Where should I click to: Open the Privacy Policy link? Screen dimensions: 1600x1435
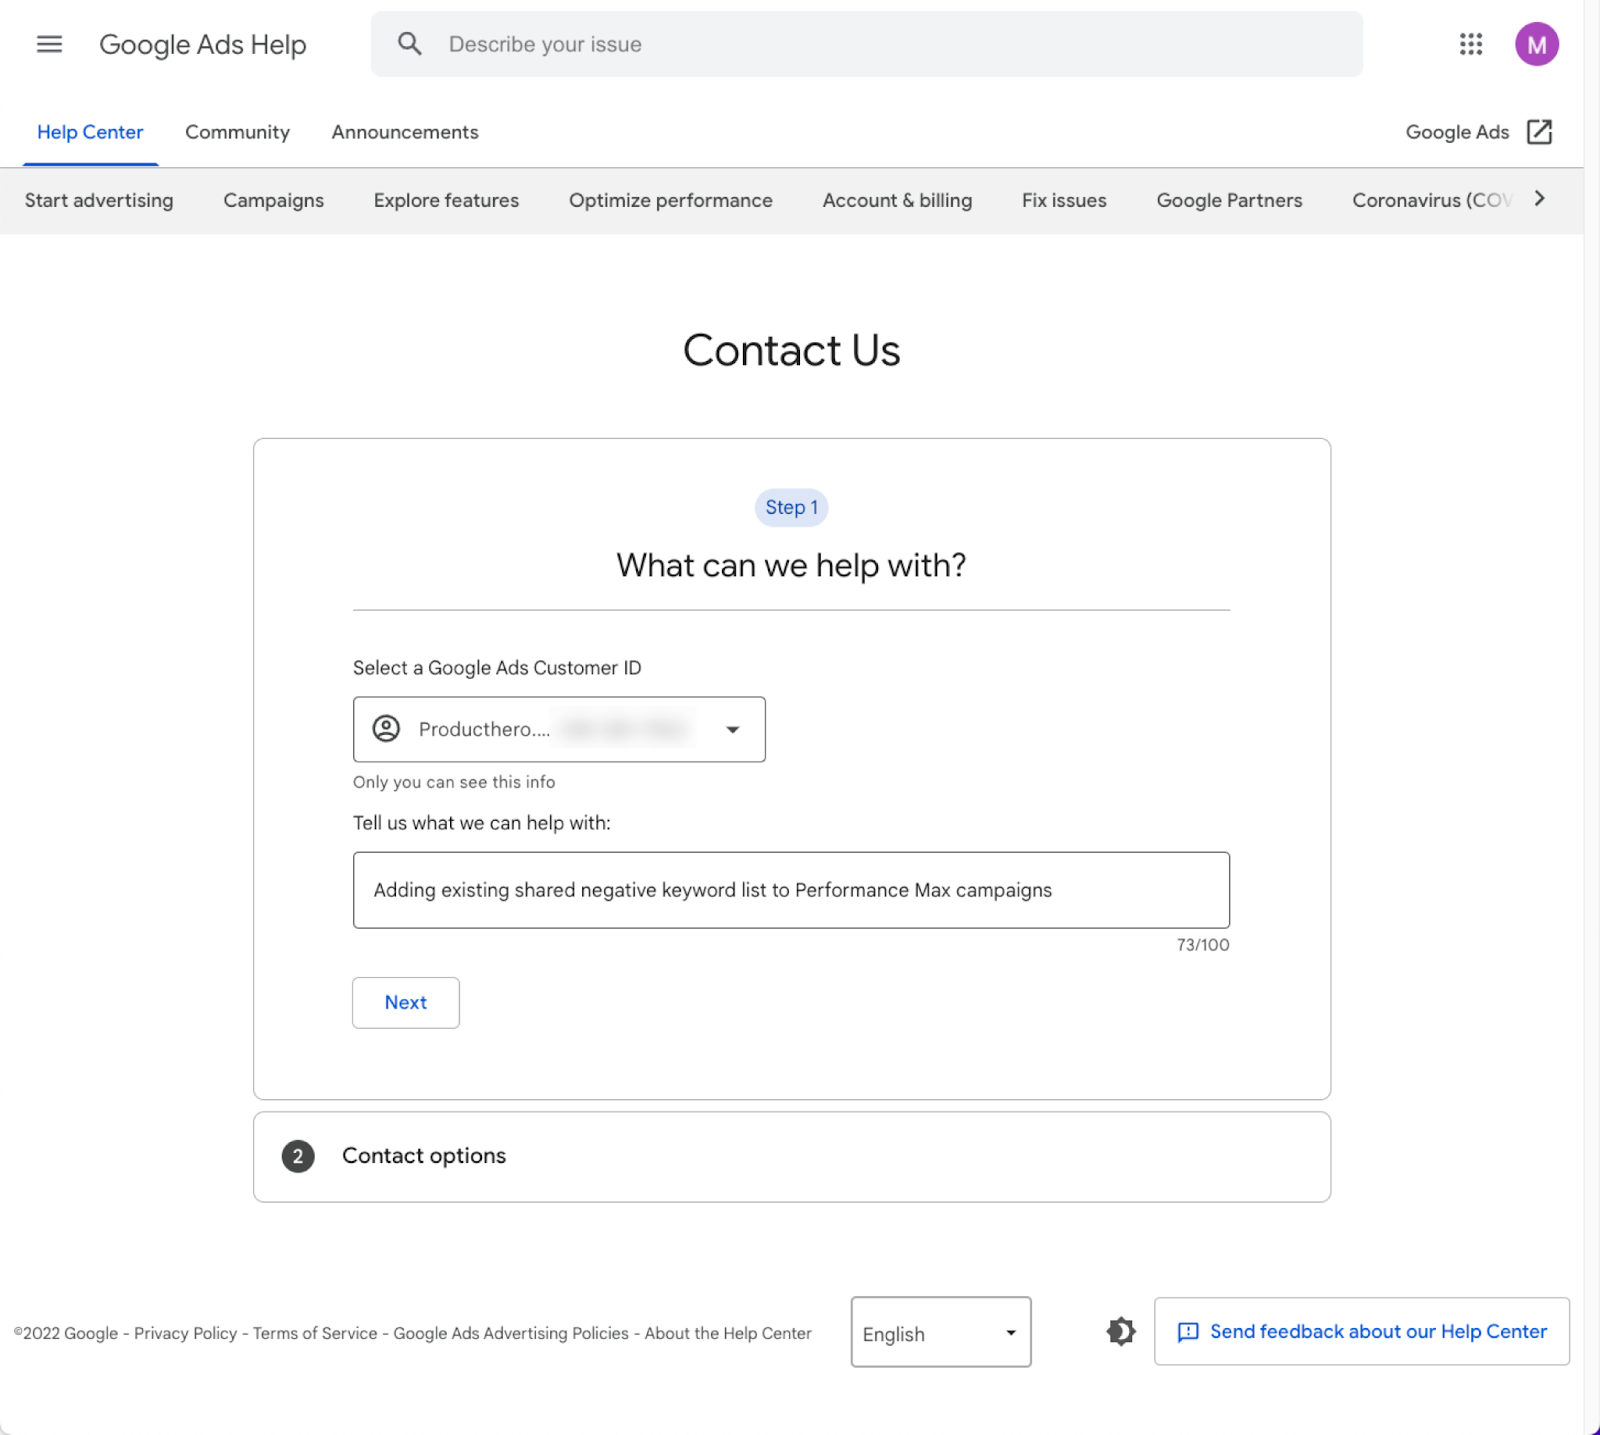pos(185,1333)
